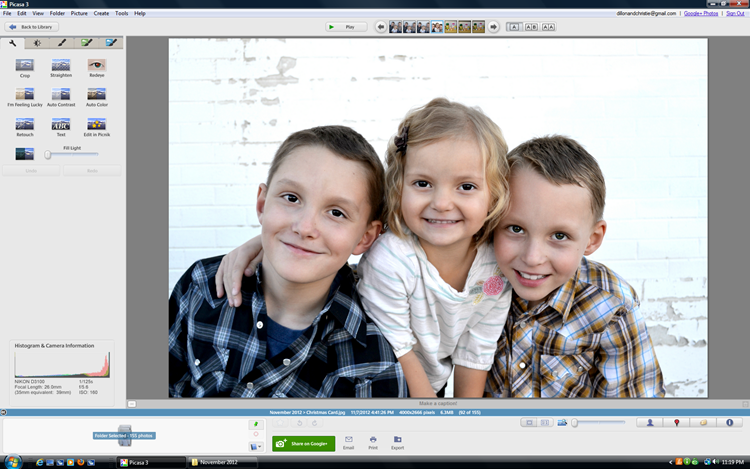Apply I'm Feeling Lucky adjustment
750x469 pixels.
[24, 97]
